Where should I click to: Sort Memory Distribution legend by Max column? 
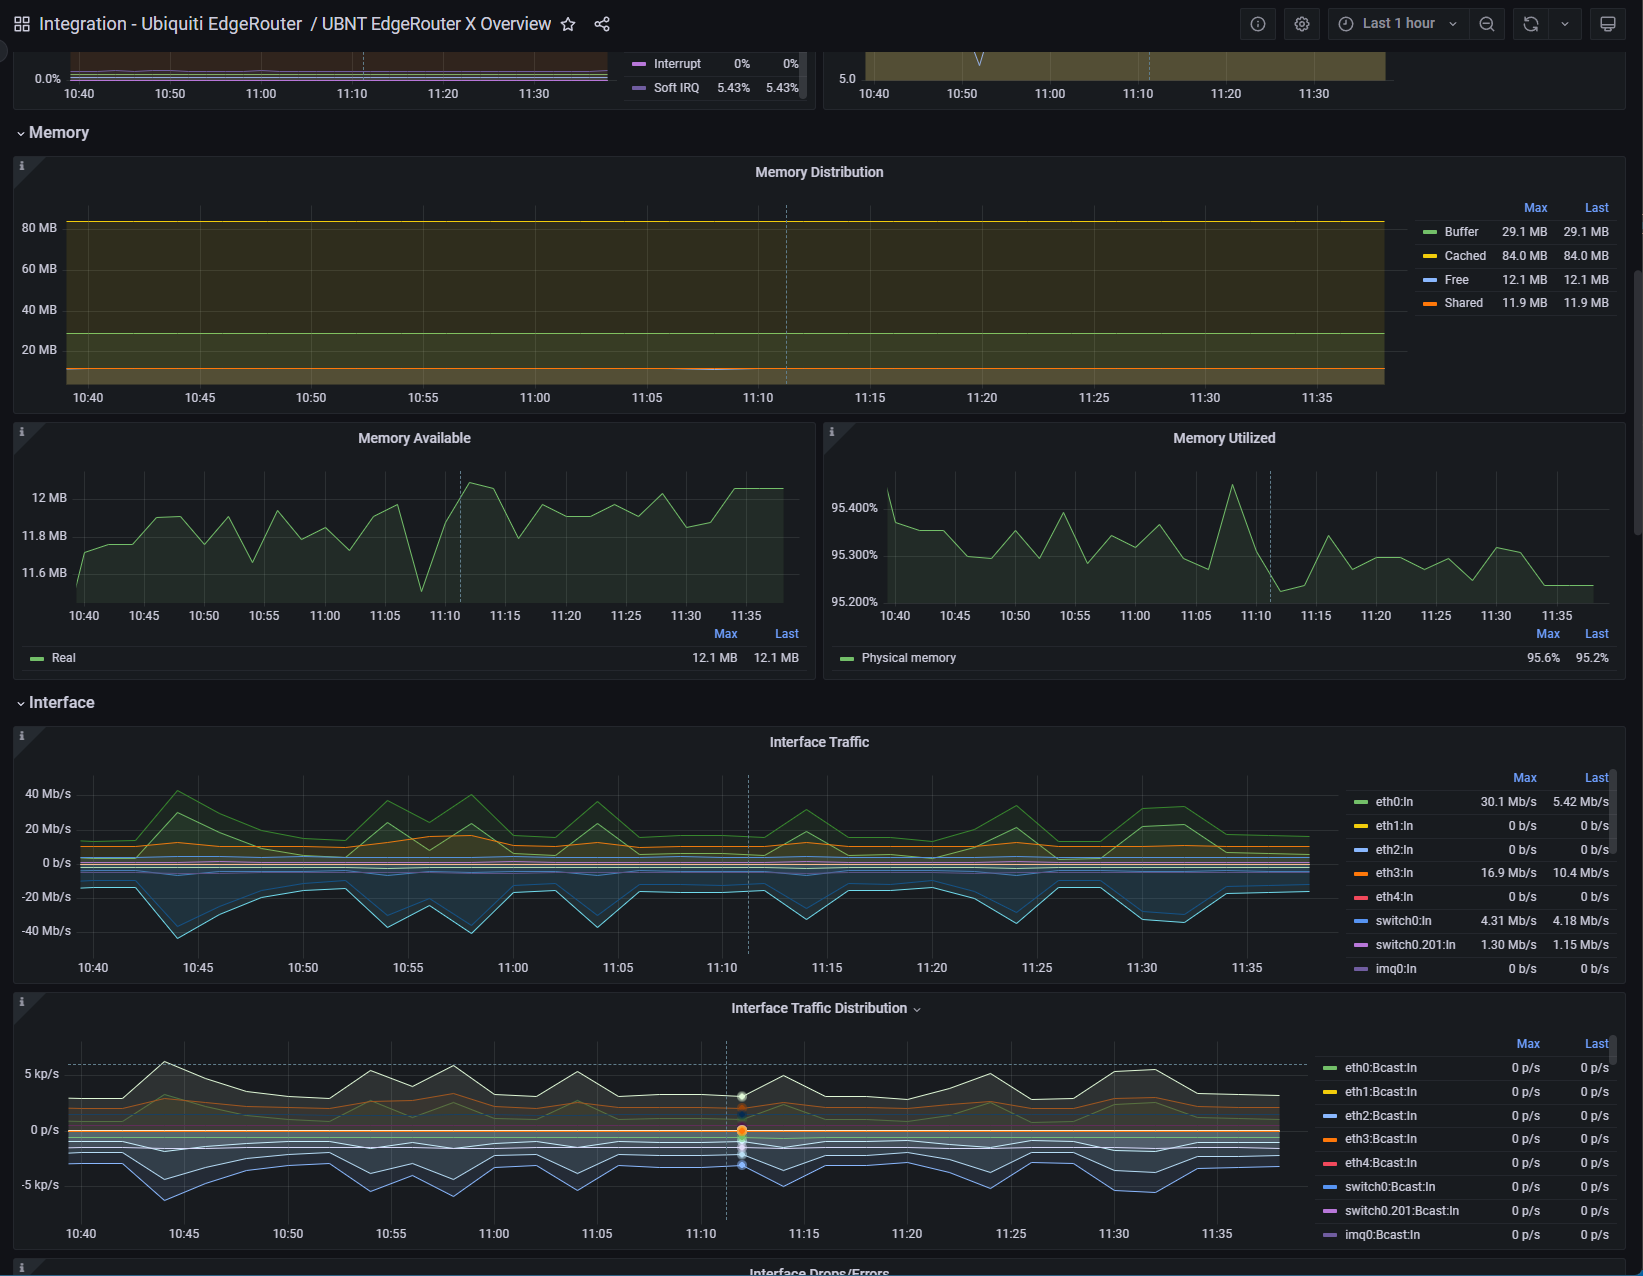point(1535,208)
